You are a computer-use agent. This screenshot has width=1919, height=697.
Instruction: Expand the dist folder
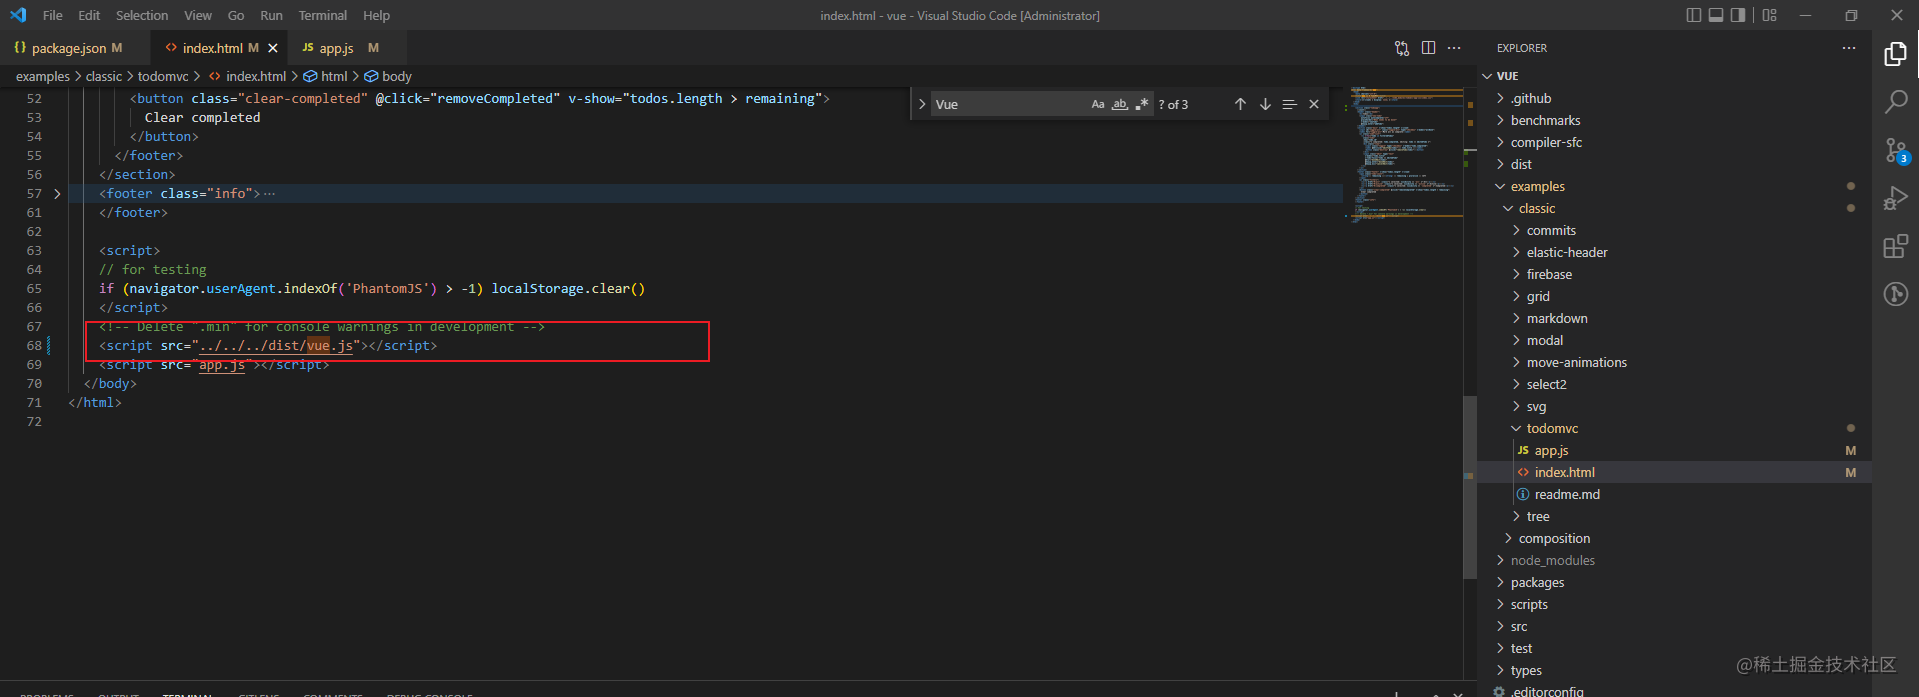tap(1674, 164)
